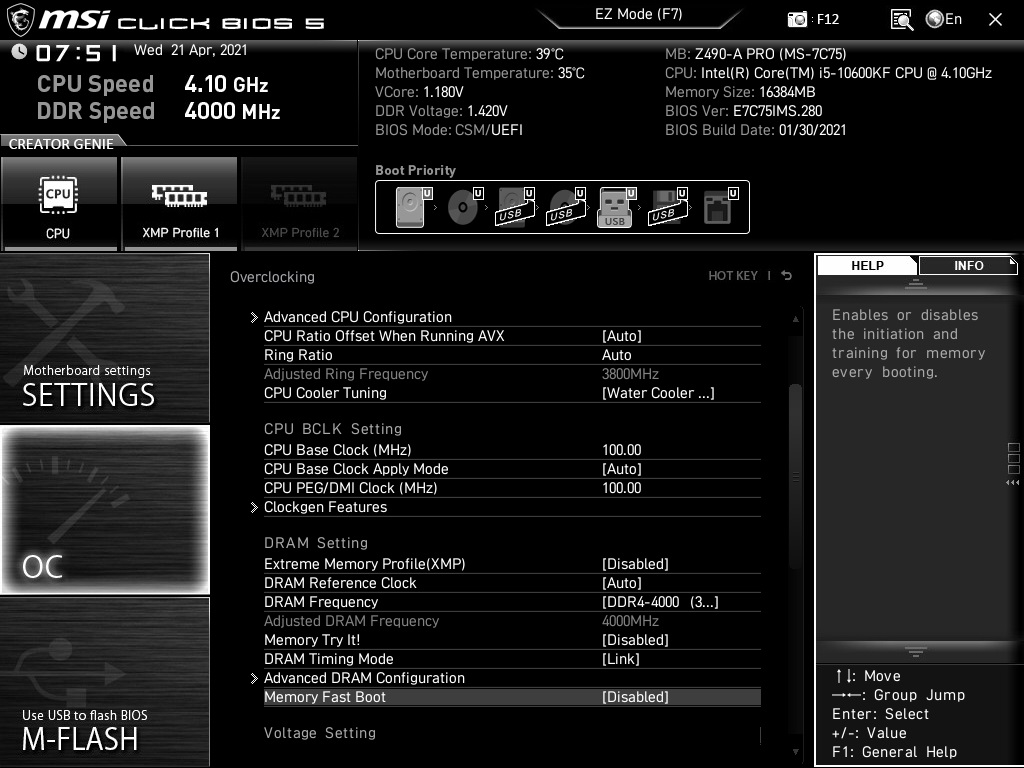Screen dimensions: 1024x768
Task: Select the USB hard disk boot device
Action: [x=516, y=207]
